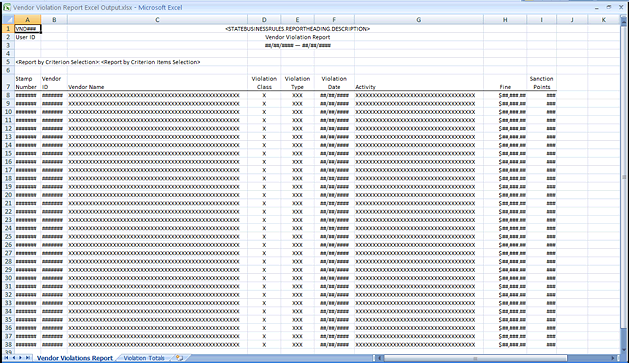This screenshot has width=629, height=363.
Task: Restore down the Excel window
Action: point(609,7)
